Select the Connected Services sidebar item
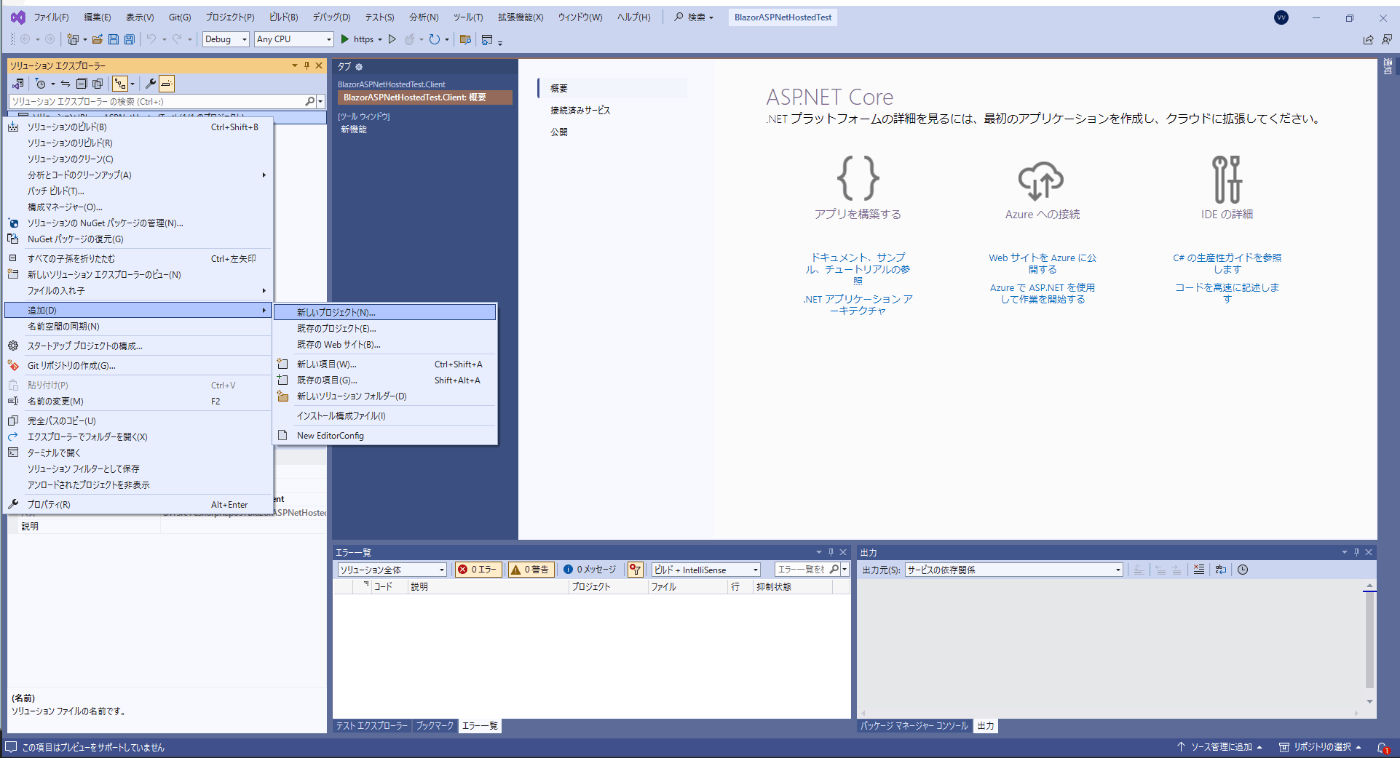1400x758 pixels. (580, 110)
